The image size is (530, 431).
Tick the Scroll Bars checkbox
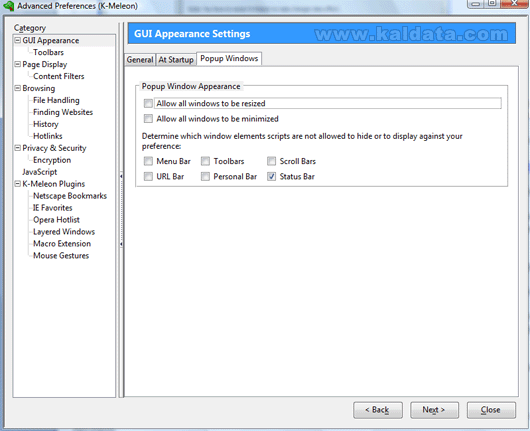[x=271, y=161]
